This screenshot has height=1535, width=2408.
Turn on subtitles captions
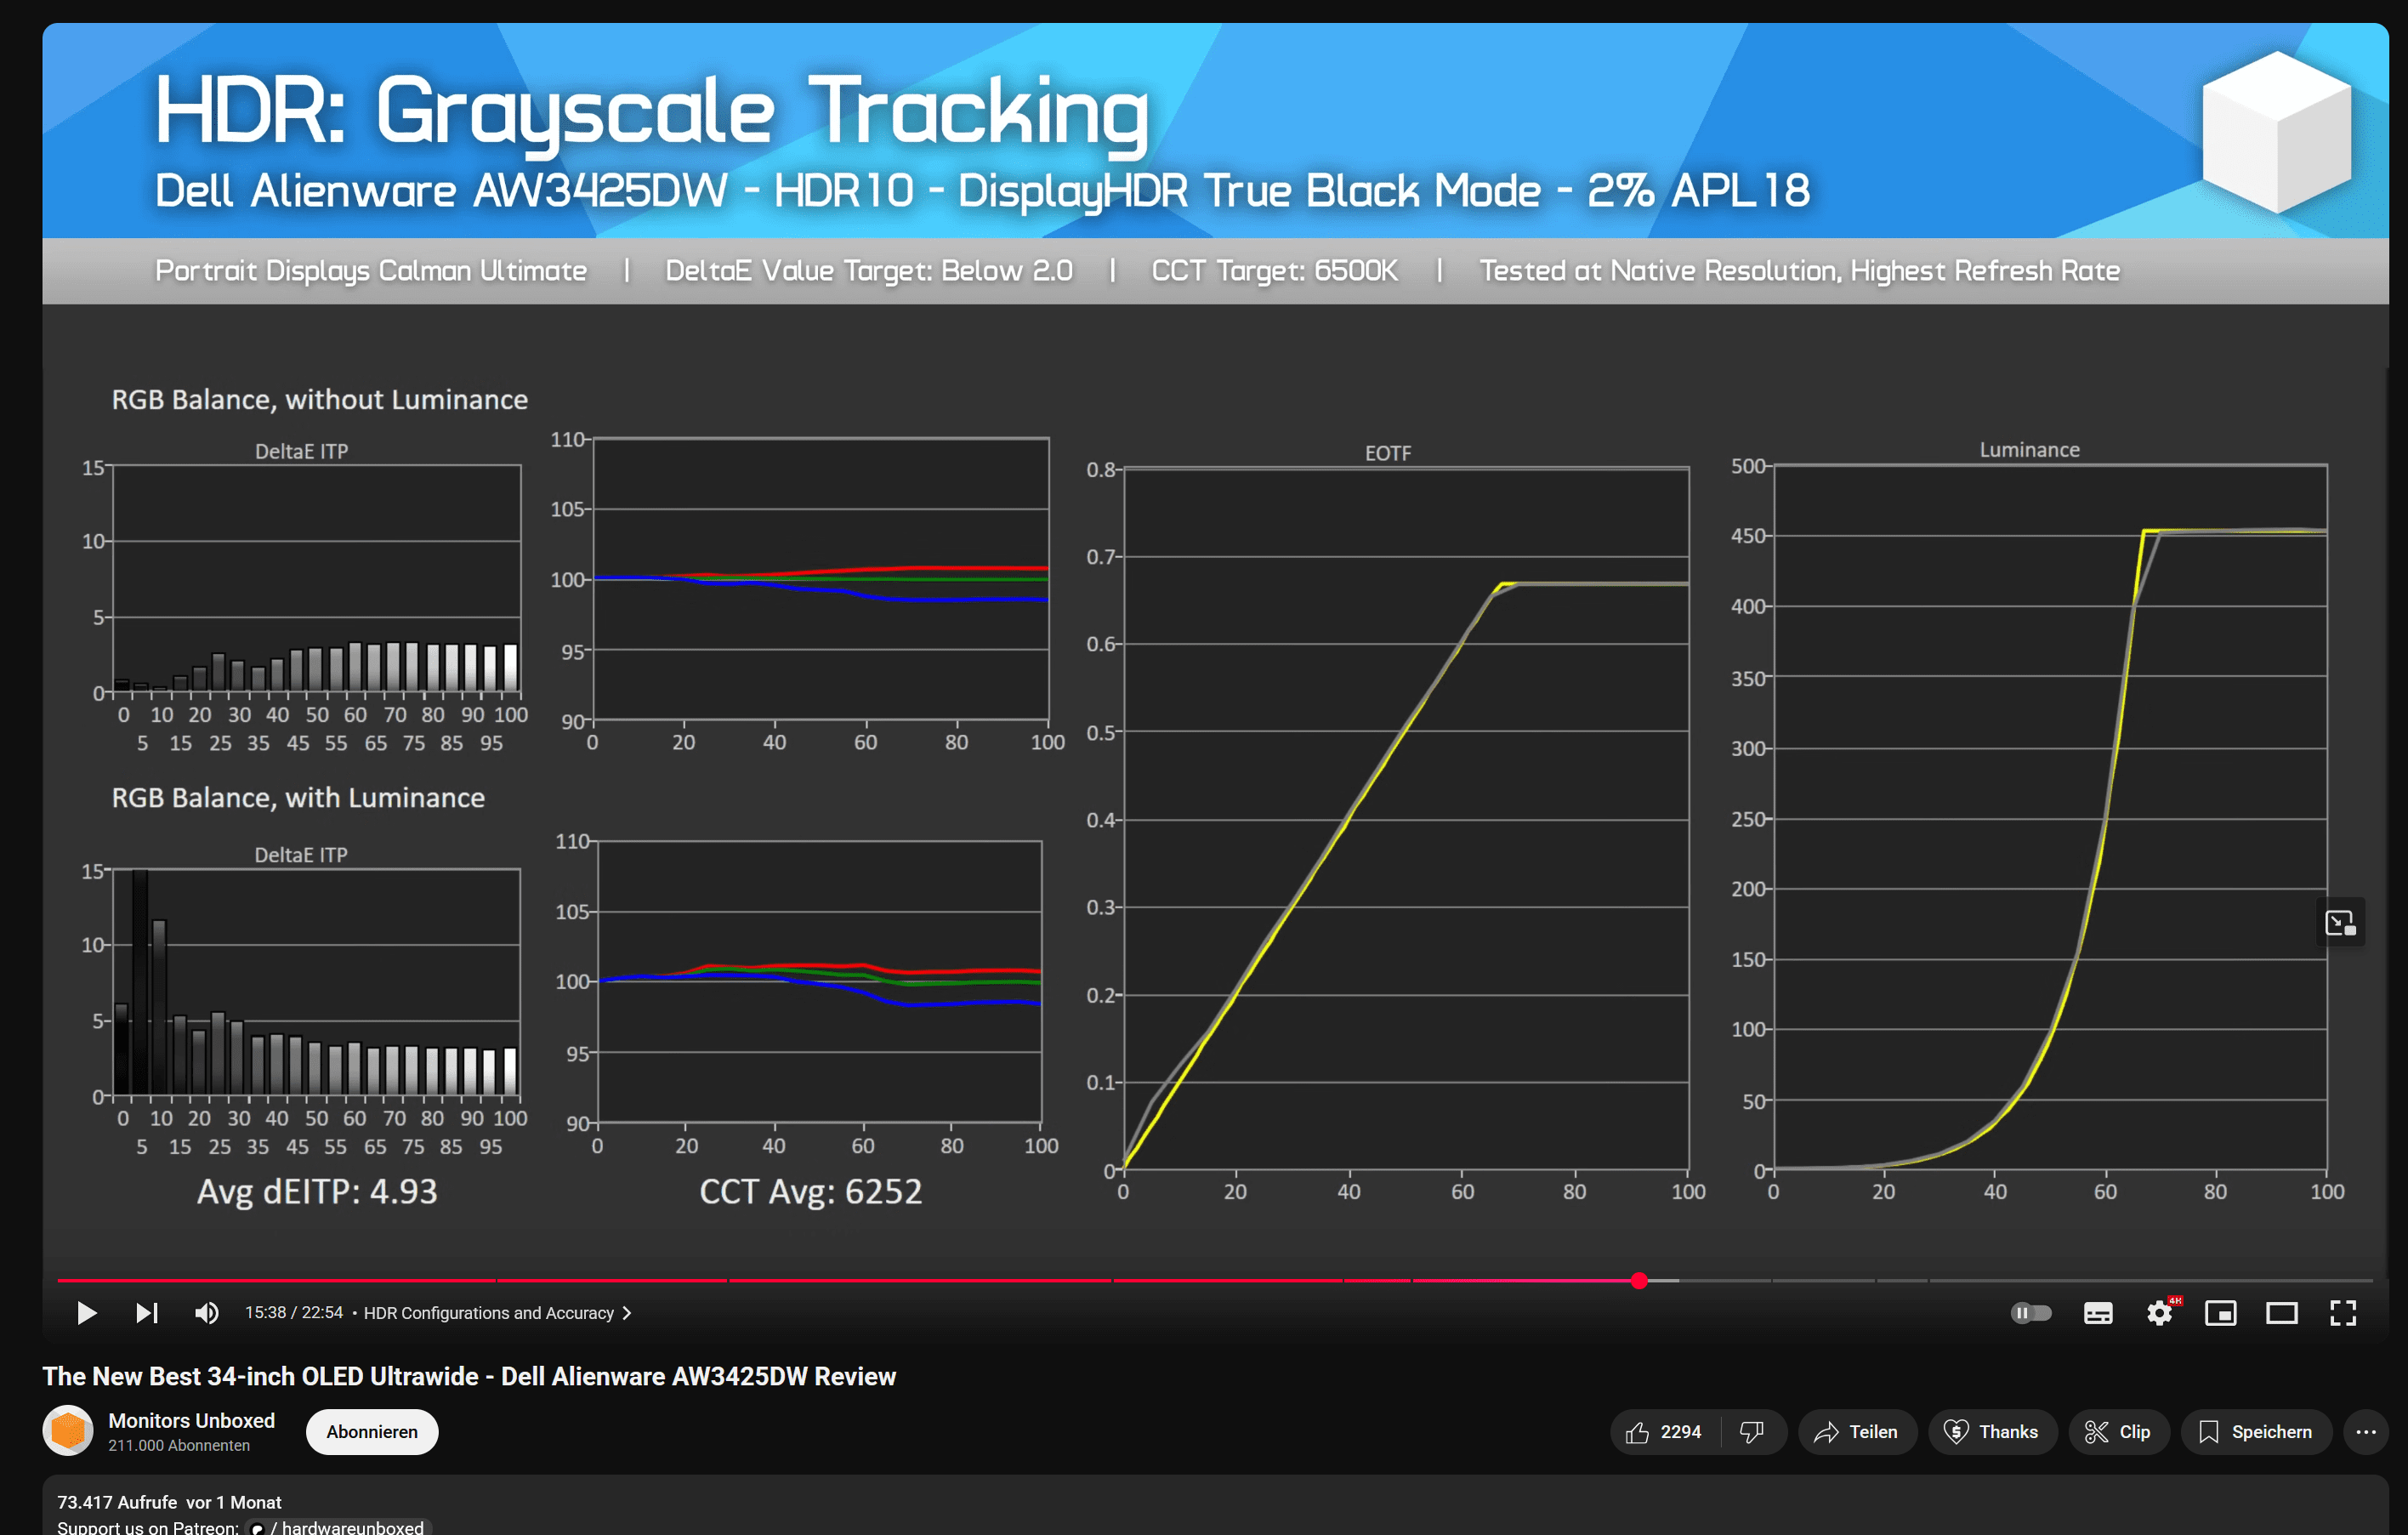(2098, 1313)
